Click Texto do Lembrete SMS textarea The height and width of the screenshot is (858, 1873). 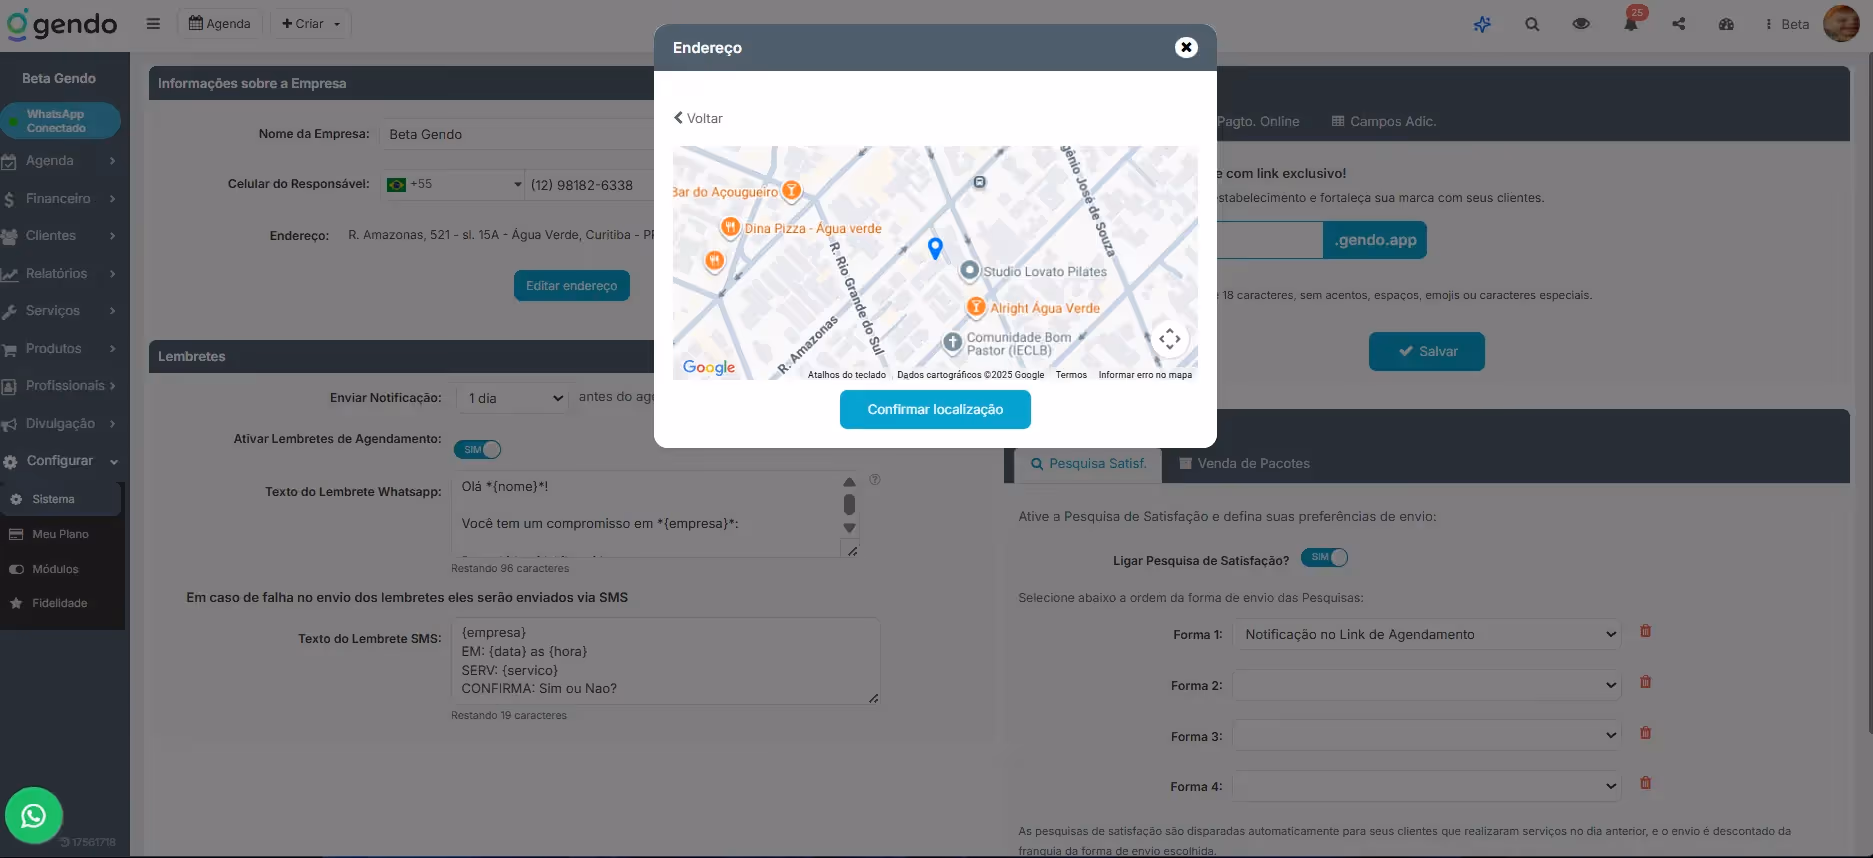(x=666, y=661)
